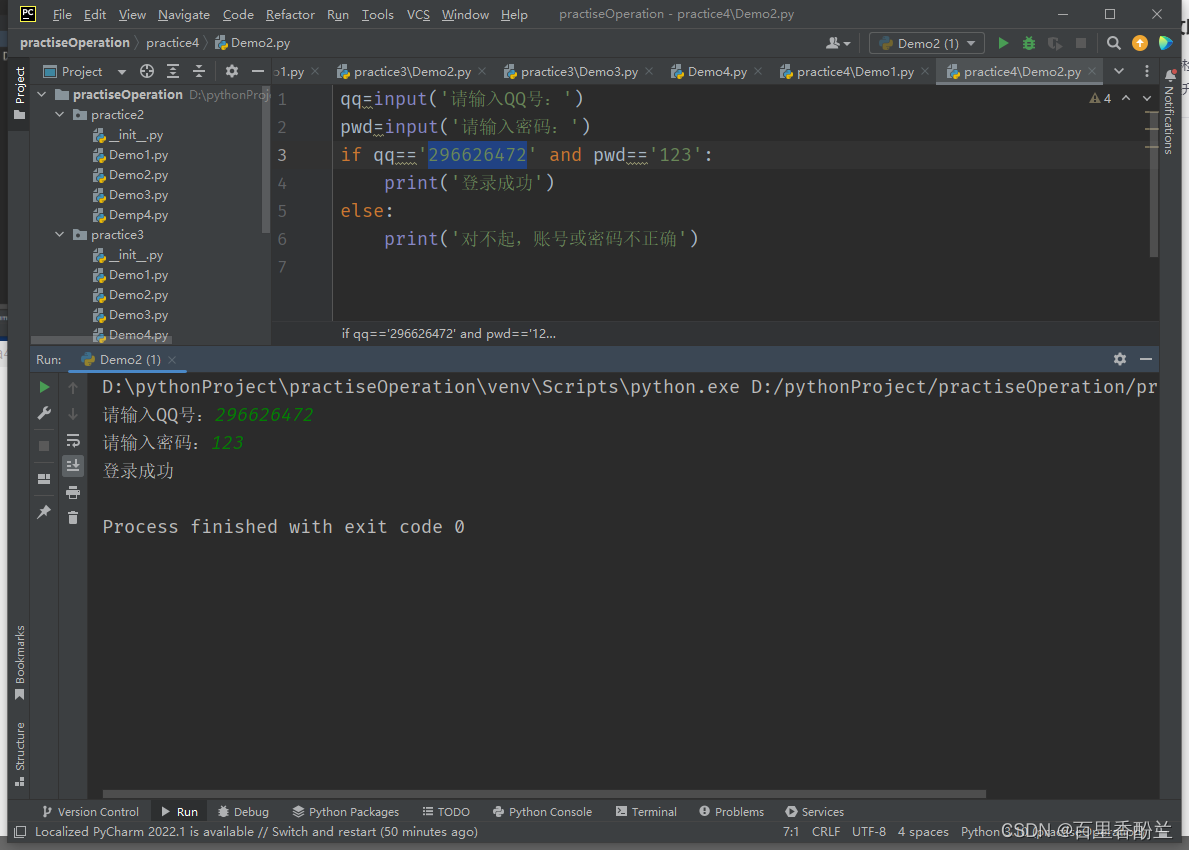Open the Demo2 (1) run configuration dropdown
The image size is (1189, 850).
coord(927,43)
